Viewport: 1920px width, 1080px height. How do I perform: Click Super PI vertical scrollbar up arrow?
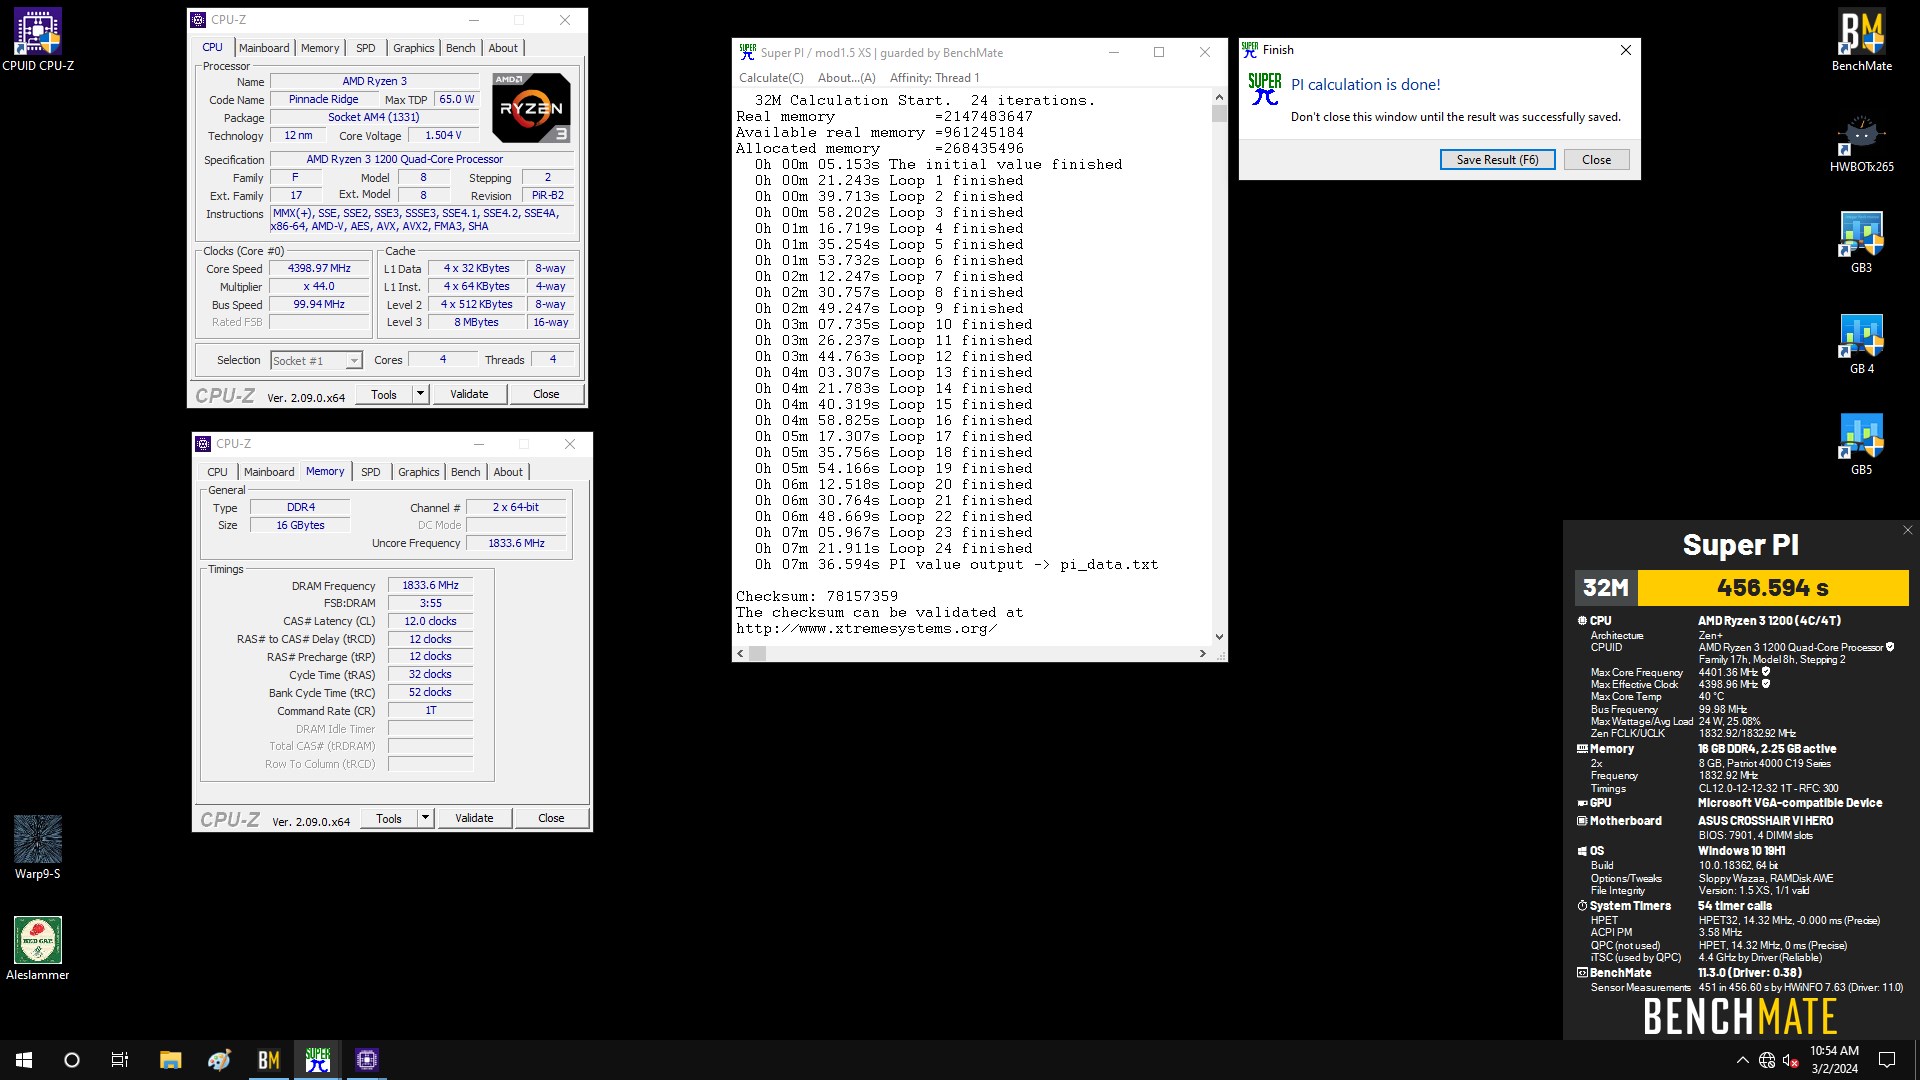click(x=1219, y=97)
